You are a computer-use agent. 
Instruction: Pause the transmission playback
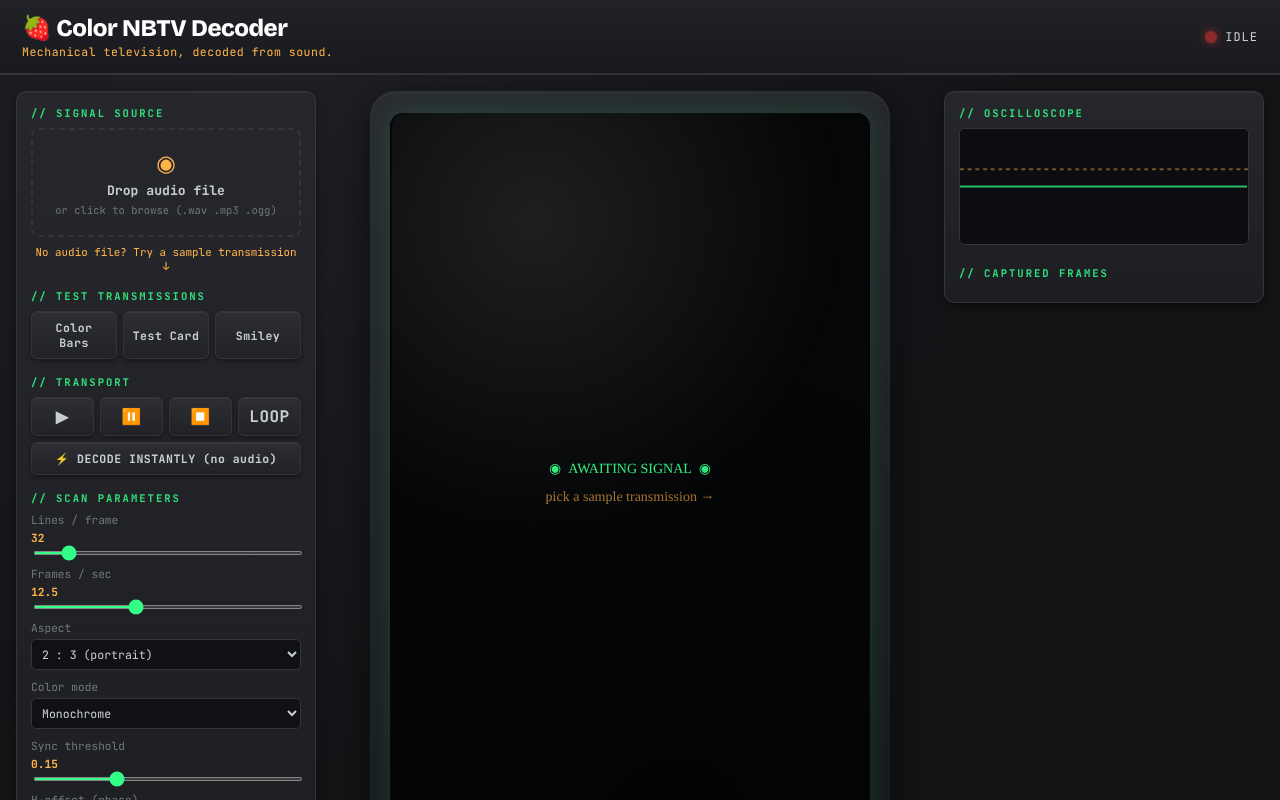[131, 417]
